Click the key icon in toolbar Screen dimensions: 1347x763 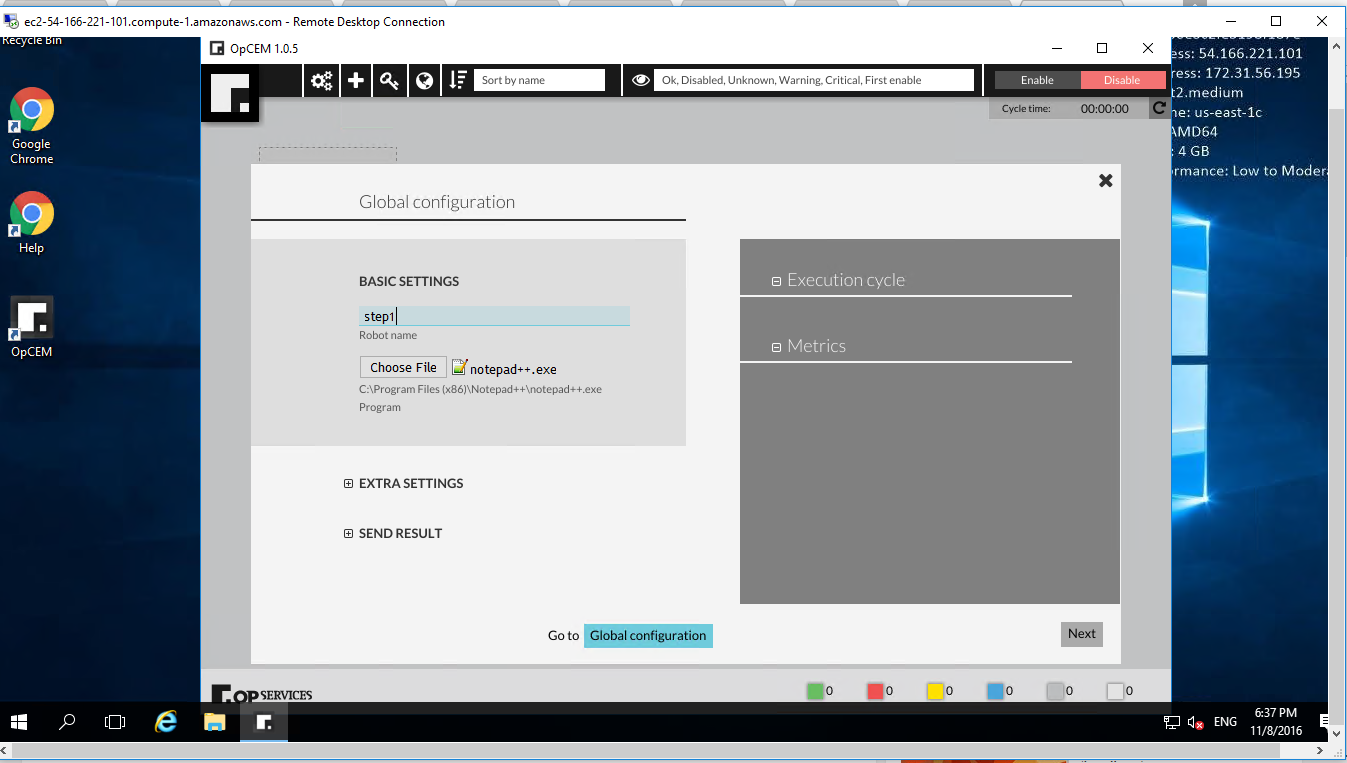pos(390,81)
